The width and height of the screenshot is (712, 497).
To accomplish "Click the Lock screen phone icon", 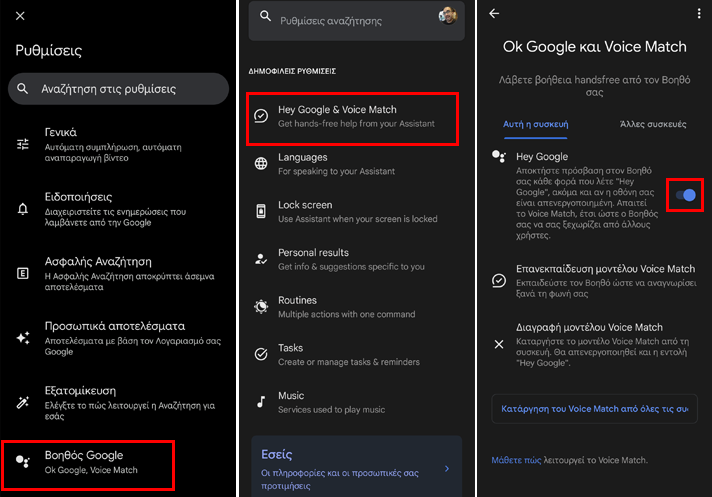I will coord(261,211).
